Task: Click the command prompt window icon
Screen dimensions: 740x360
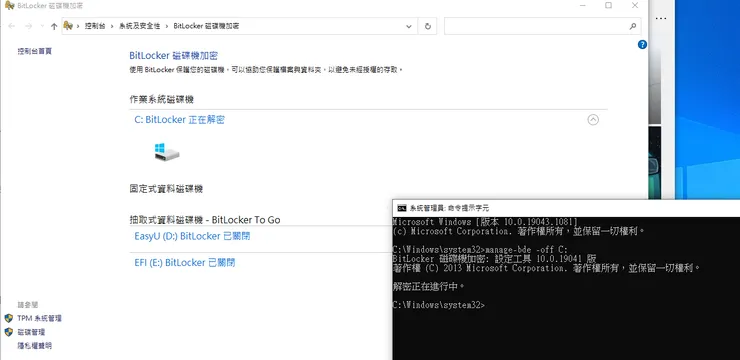Action: (402, 208)
